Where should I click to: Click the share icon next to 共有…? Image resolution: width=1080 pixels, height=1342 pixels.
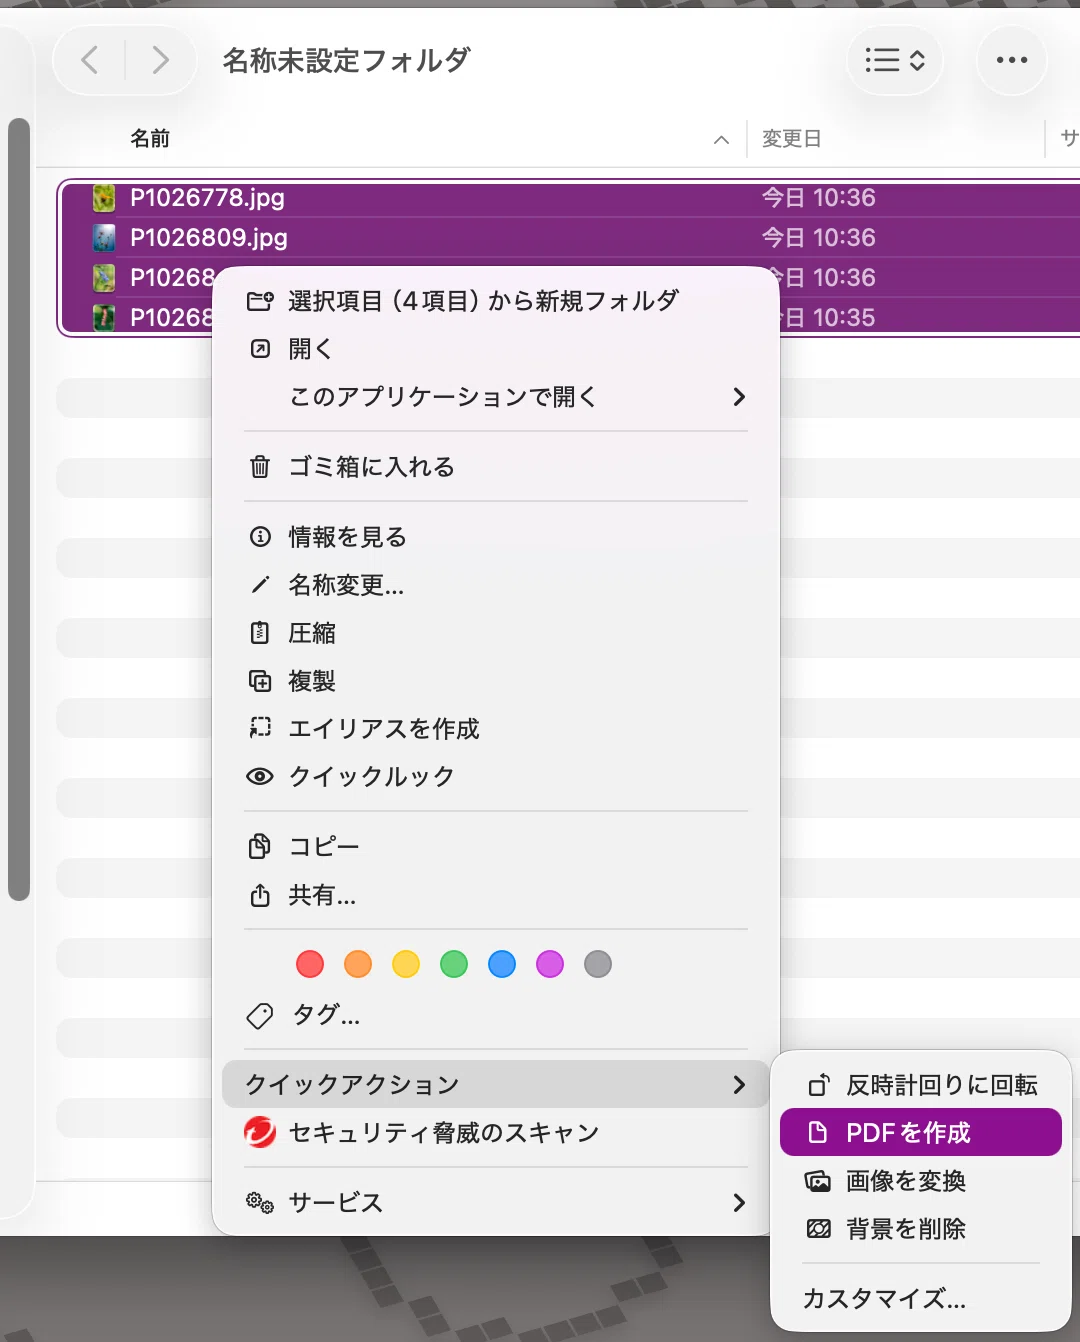tap(260, 894)
